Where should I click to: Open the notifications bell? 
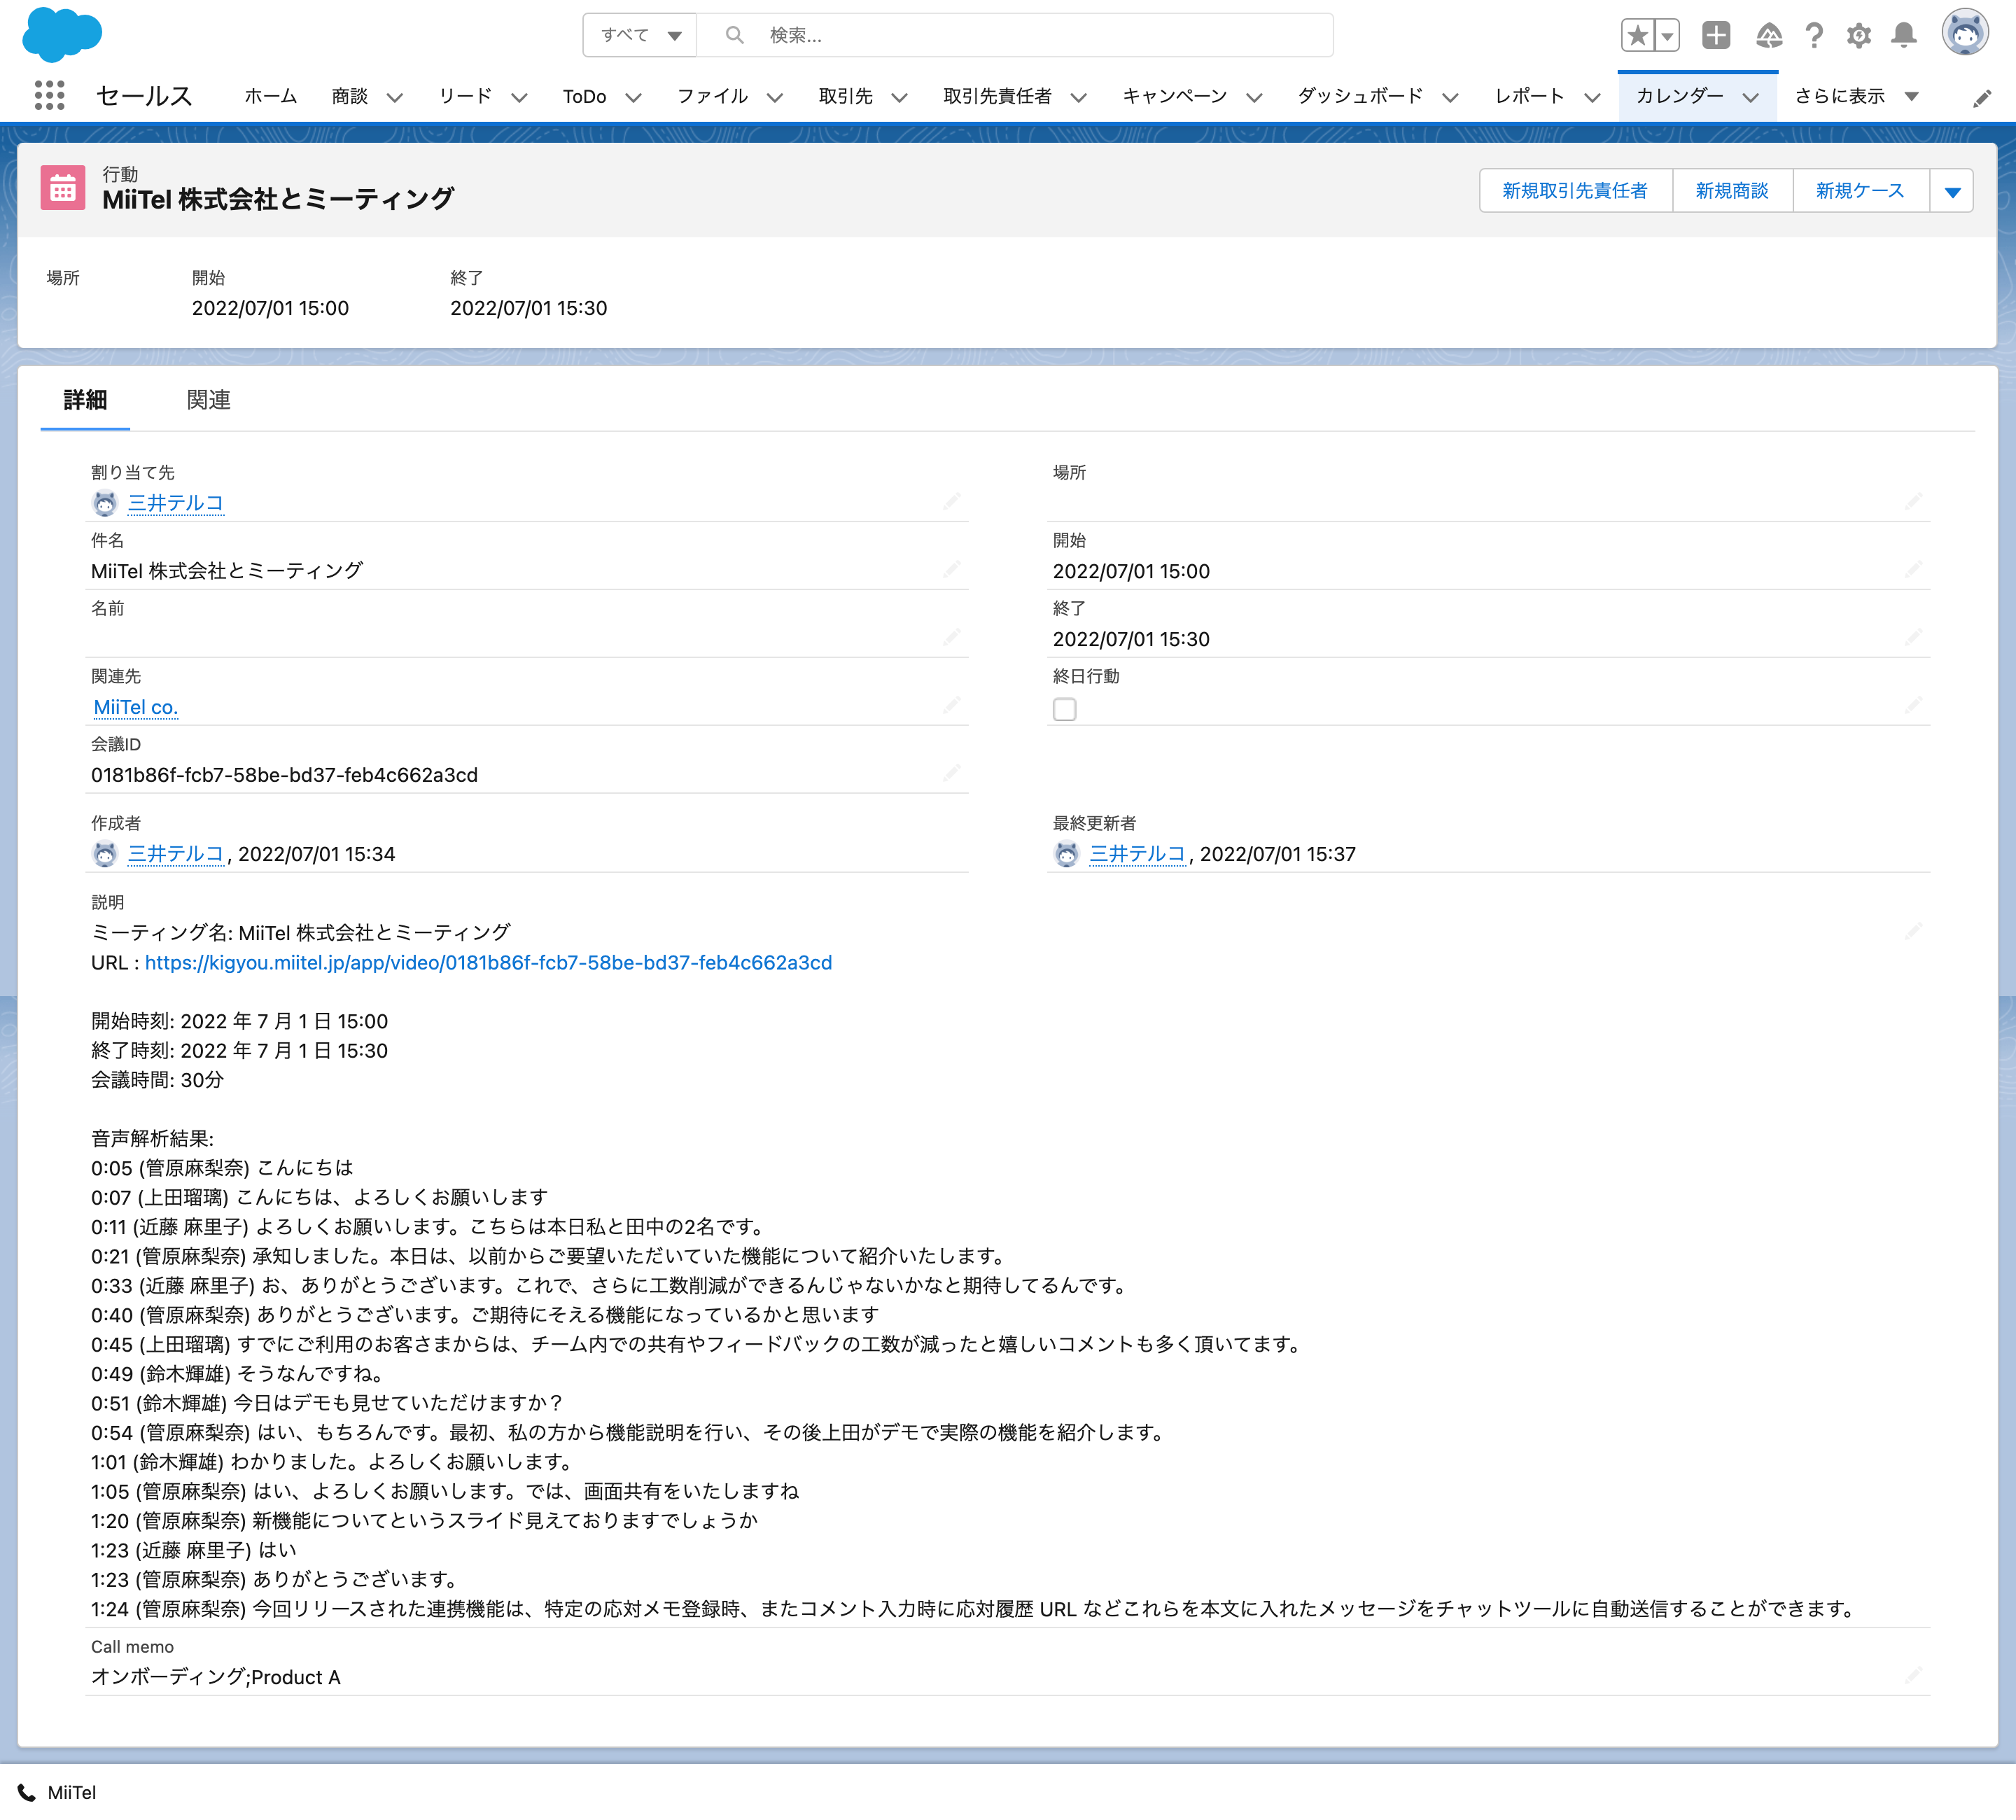click(1904, 36)
